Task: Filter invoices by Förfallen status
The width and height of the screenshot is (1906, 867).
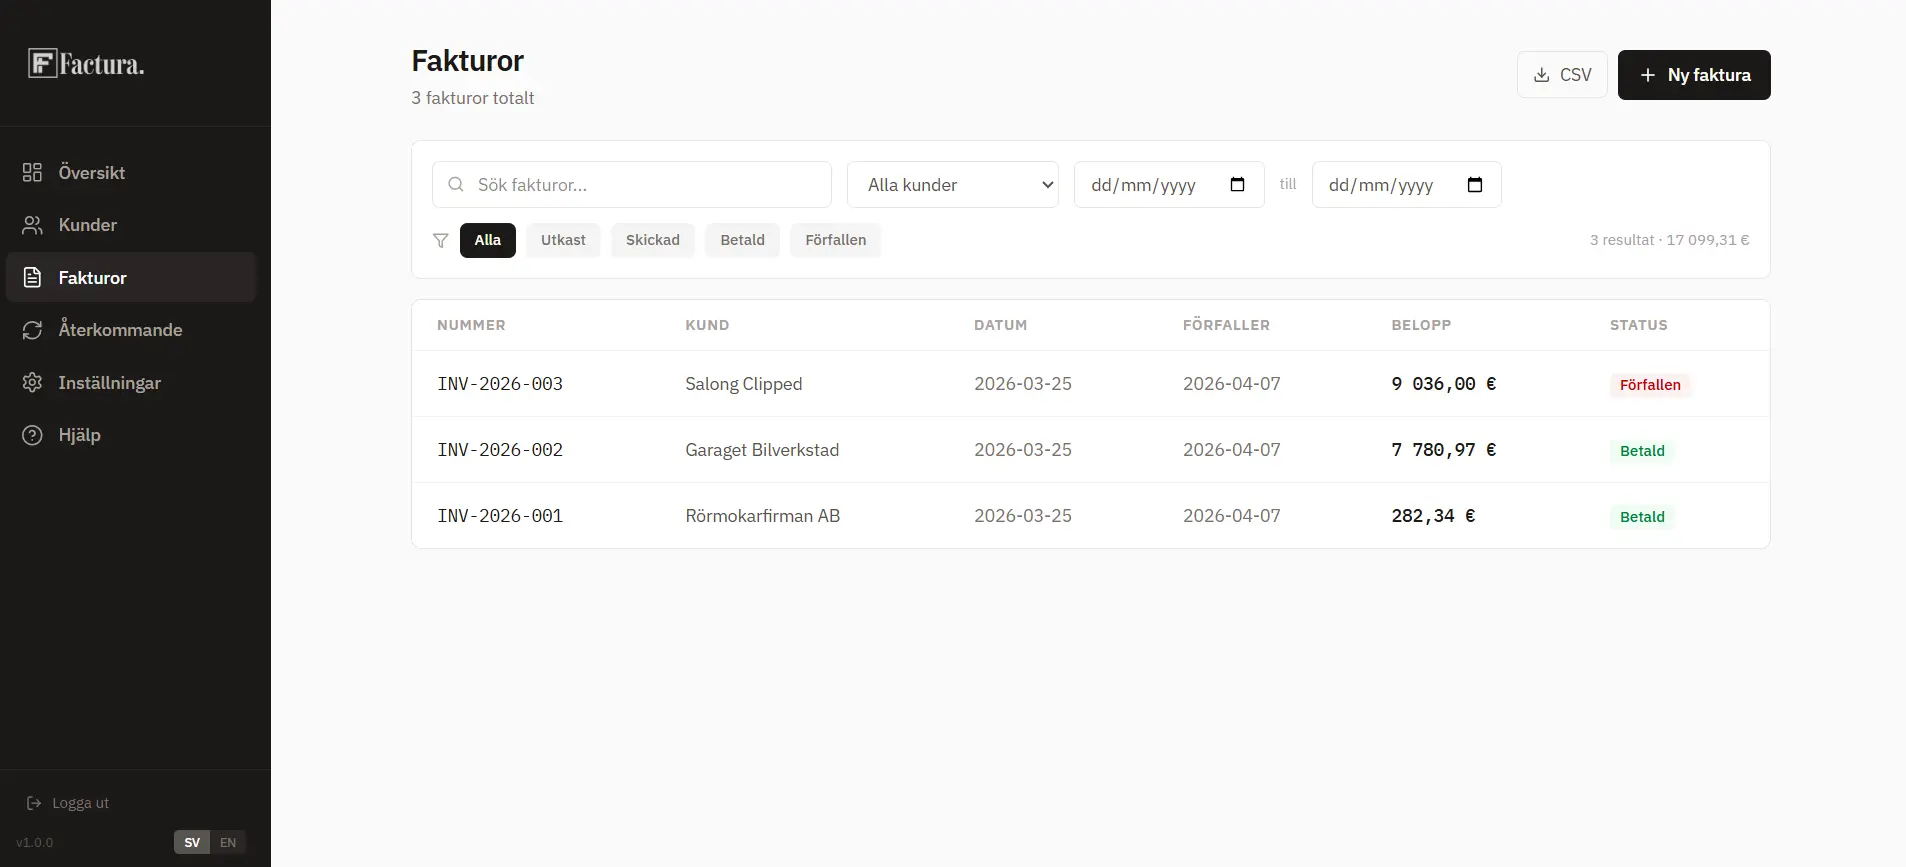Action: pos(835,240)
